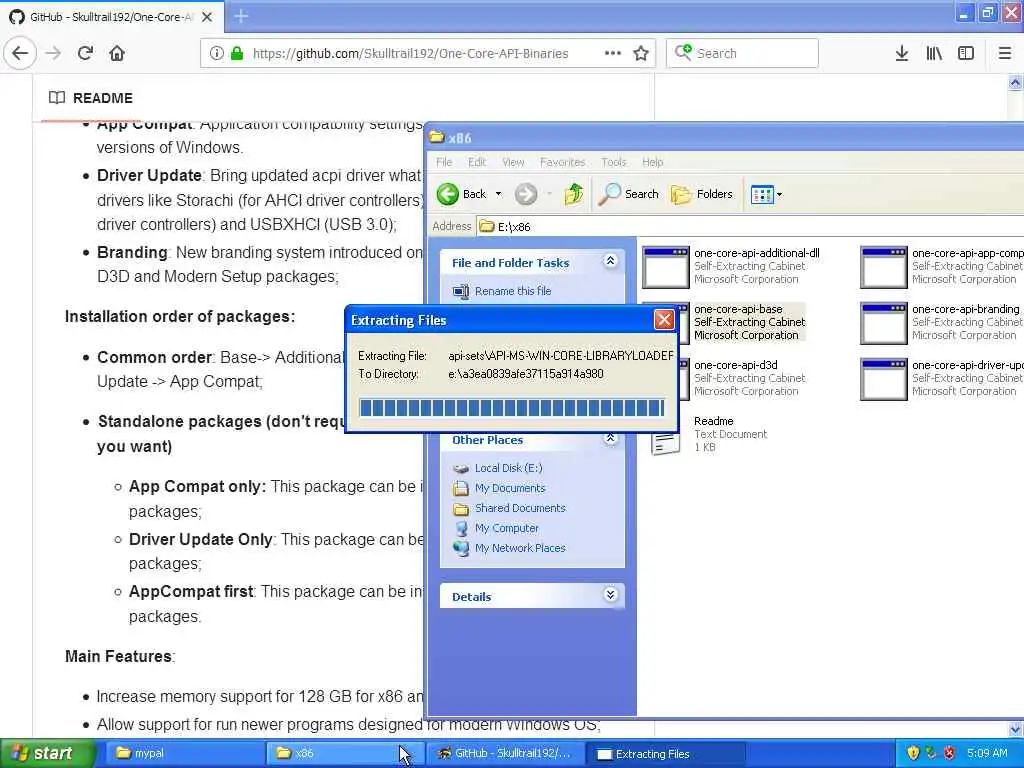Open Tools menu in x86 window
This screenshot has width=1024, height=768.
point(614,162)
